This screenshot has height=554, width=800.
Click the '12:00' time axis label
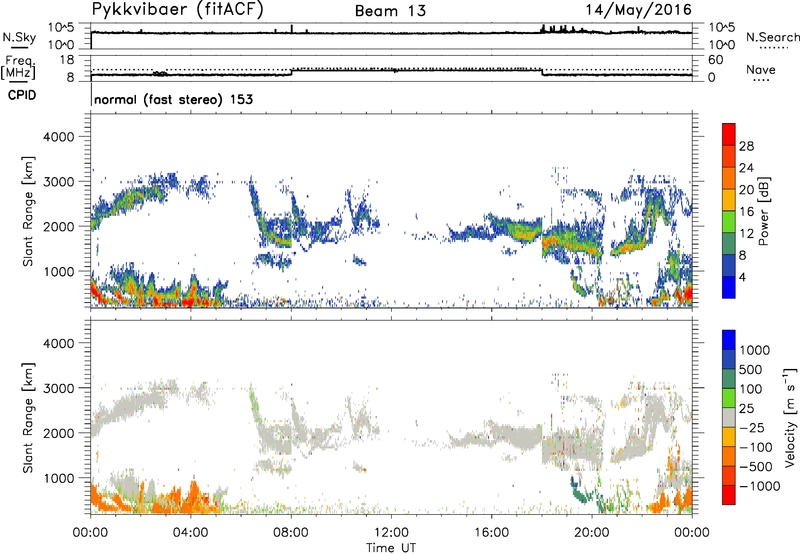tap(391, 533)
